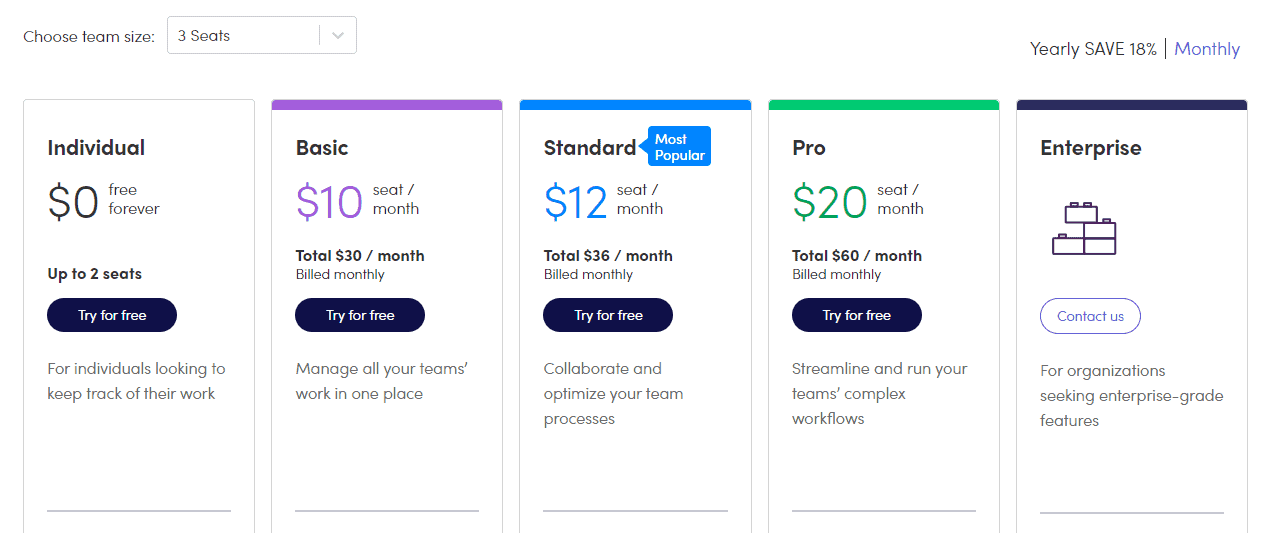Switch to Yearly SAVE 18% billing
Viewport: 1268px width, 533px height.
tap(1093, 49)
